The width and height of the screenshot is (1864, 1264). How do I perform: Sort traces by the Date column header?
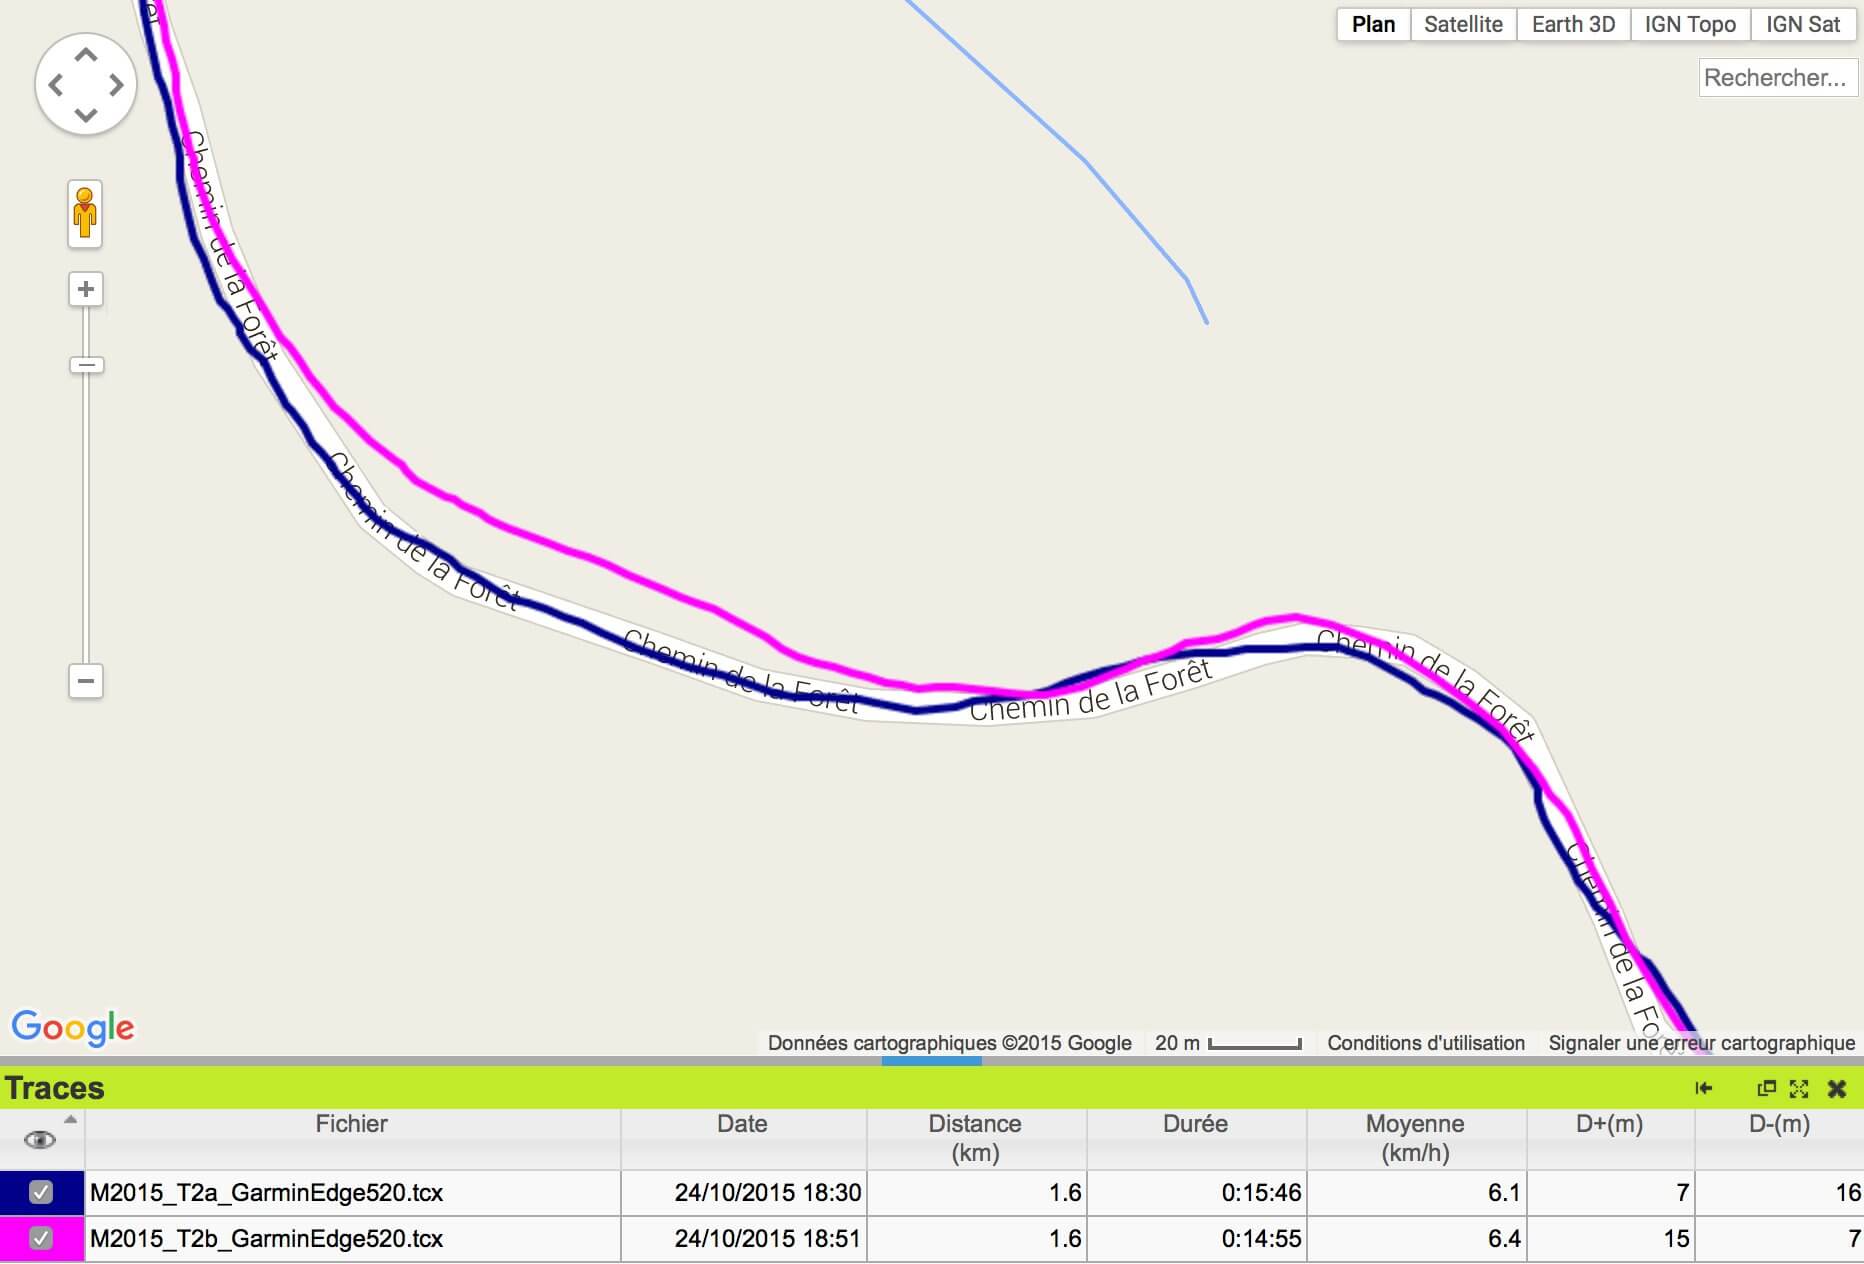[742, 1124]
